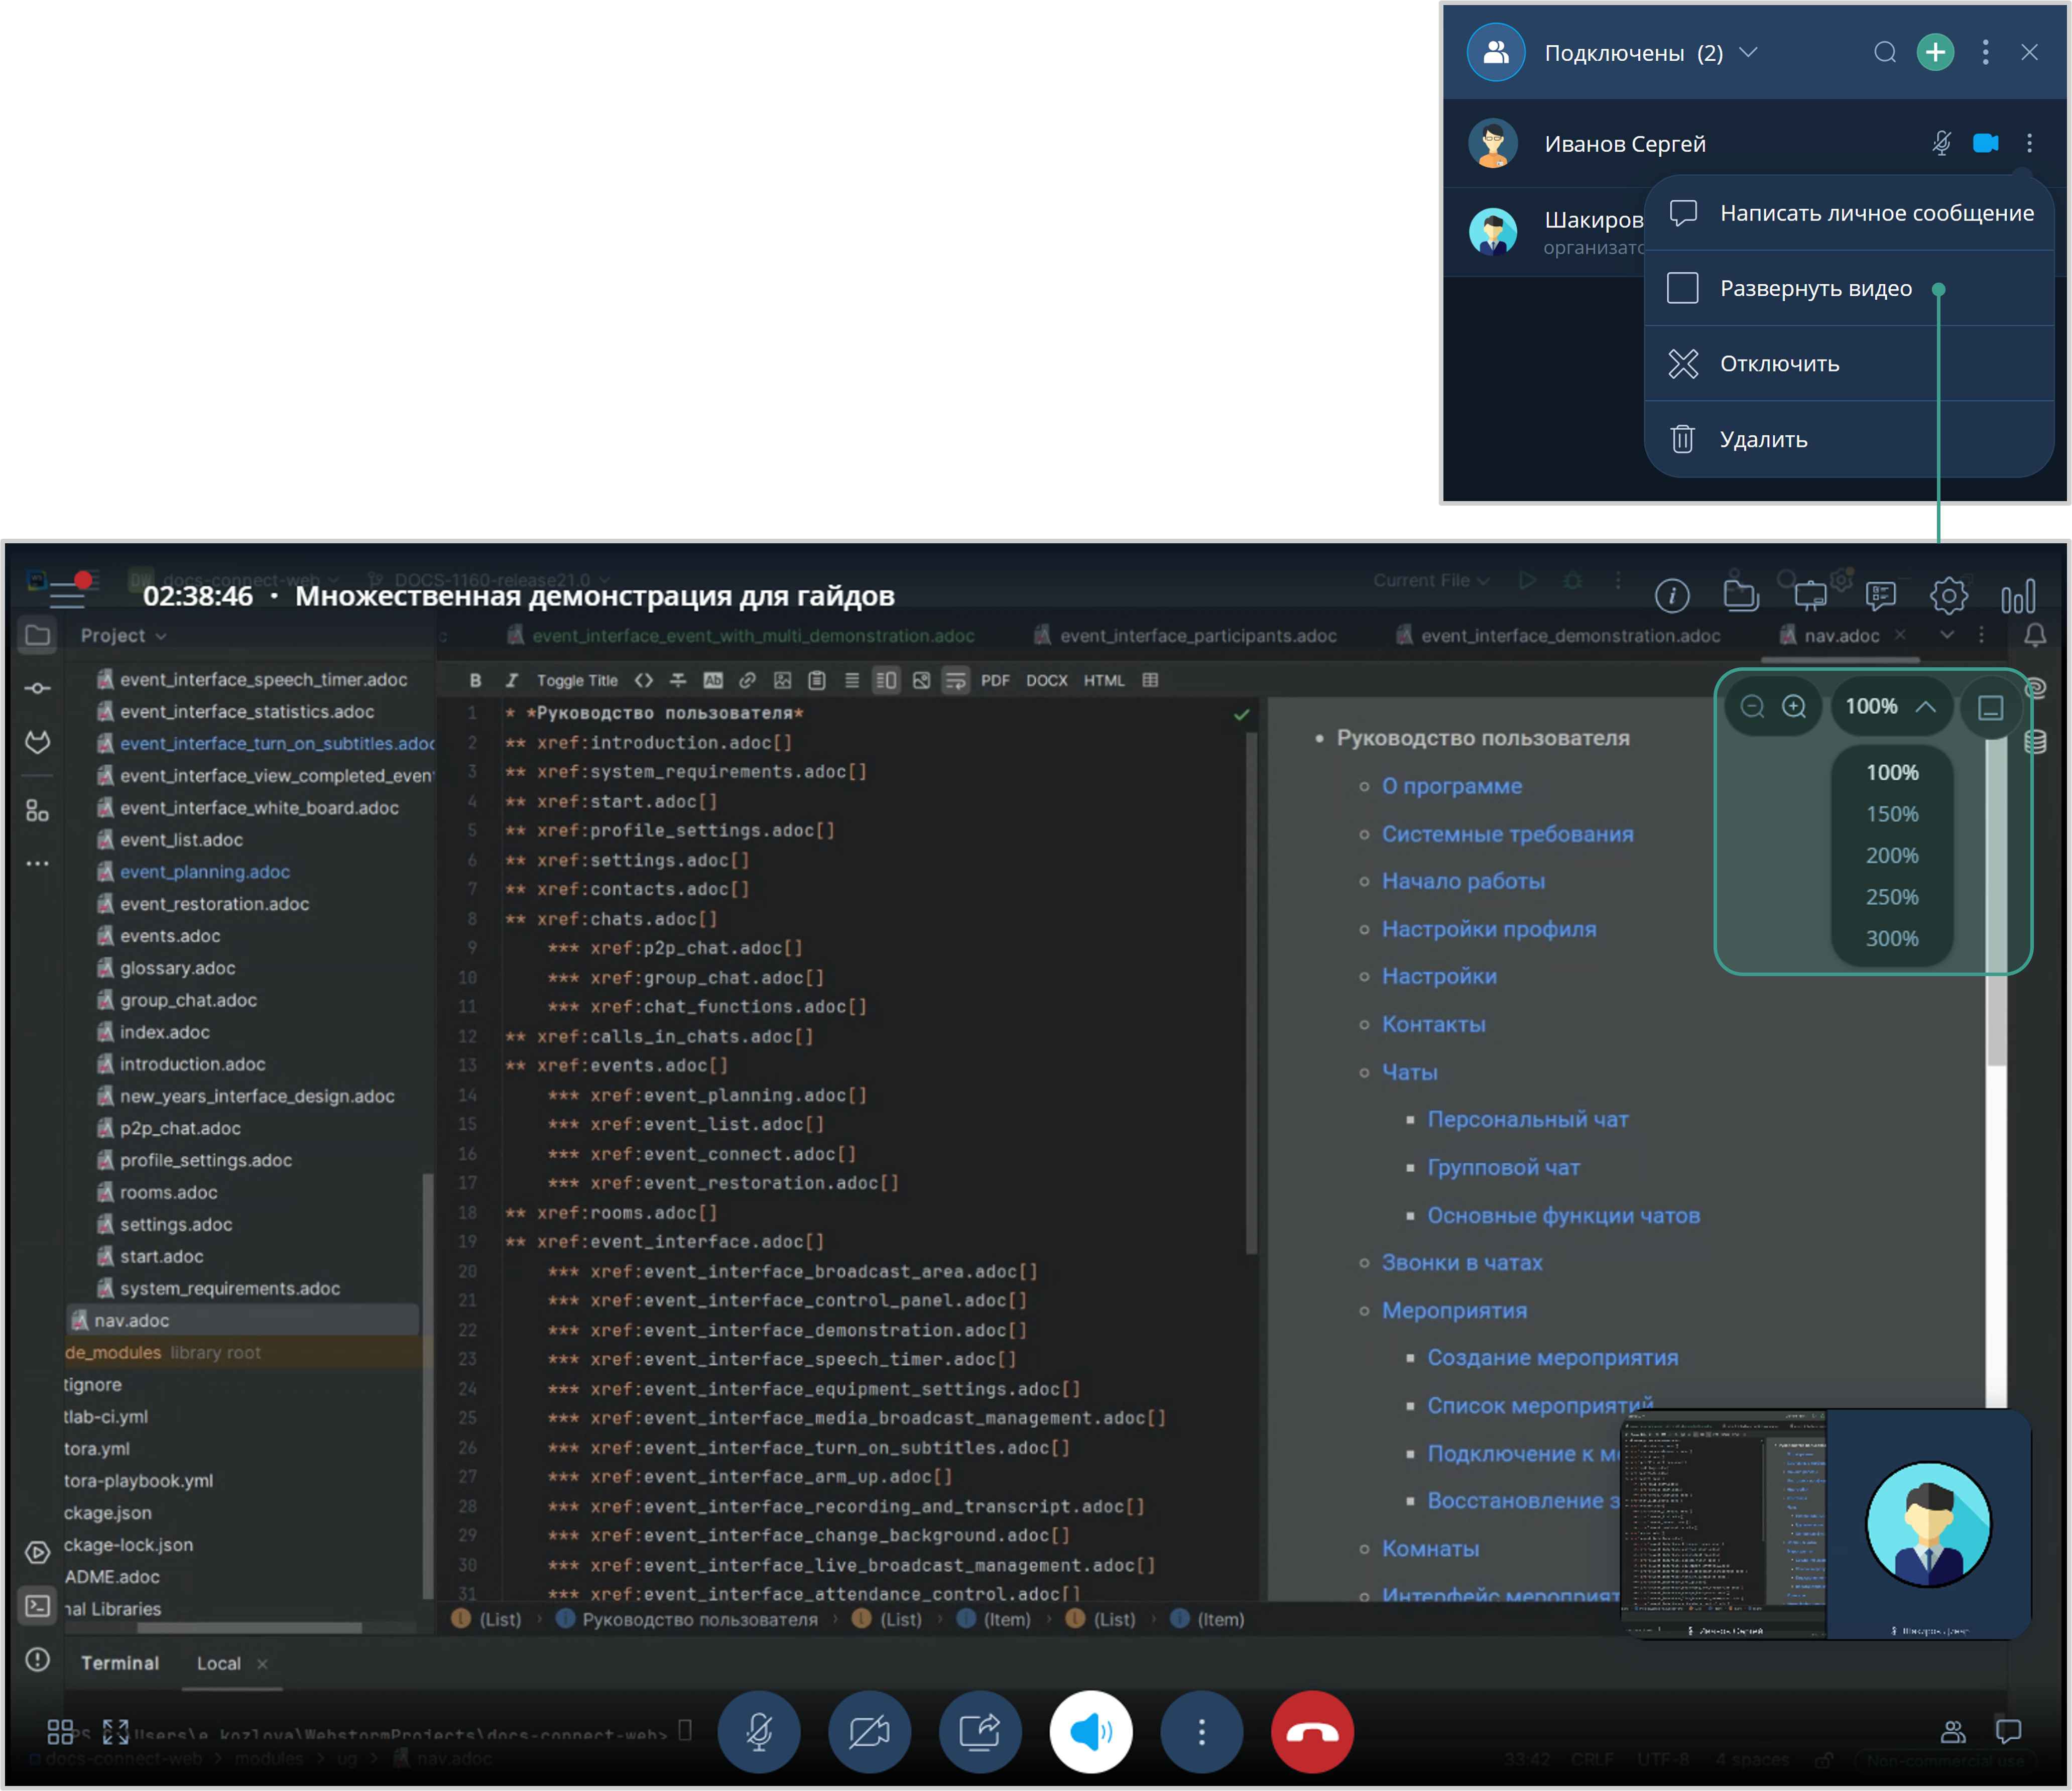Open the share screen demonstration button

pyautogui.click(x=980, y=1732)
